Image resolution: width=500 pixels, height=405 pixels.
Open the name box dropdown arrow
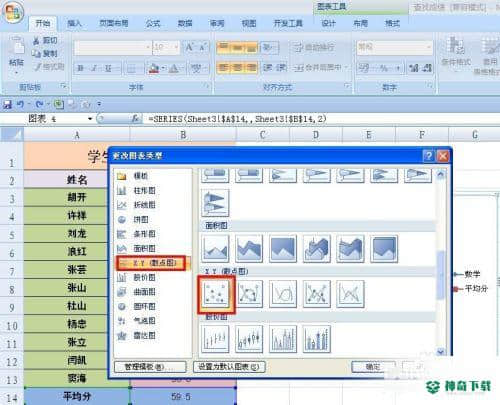(90, 119)
